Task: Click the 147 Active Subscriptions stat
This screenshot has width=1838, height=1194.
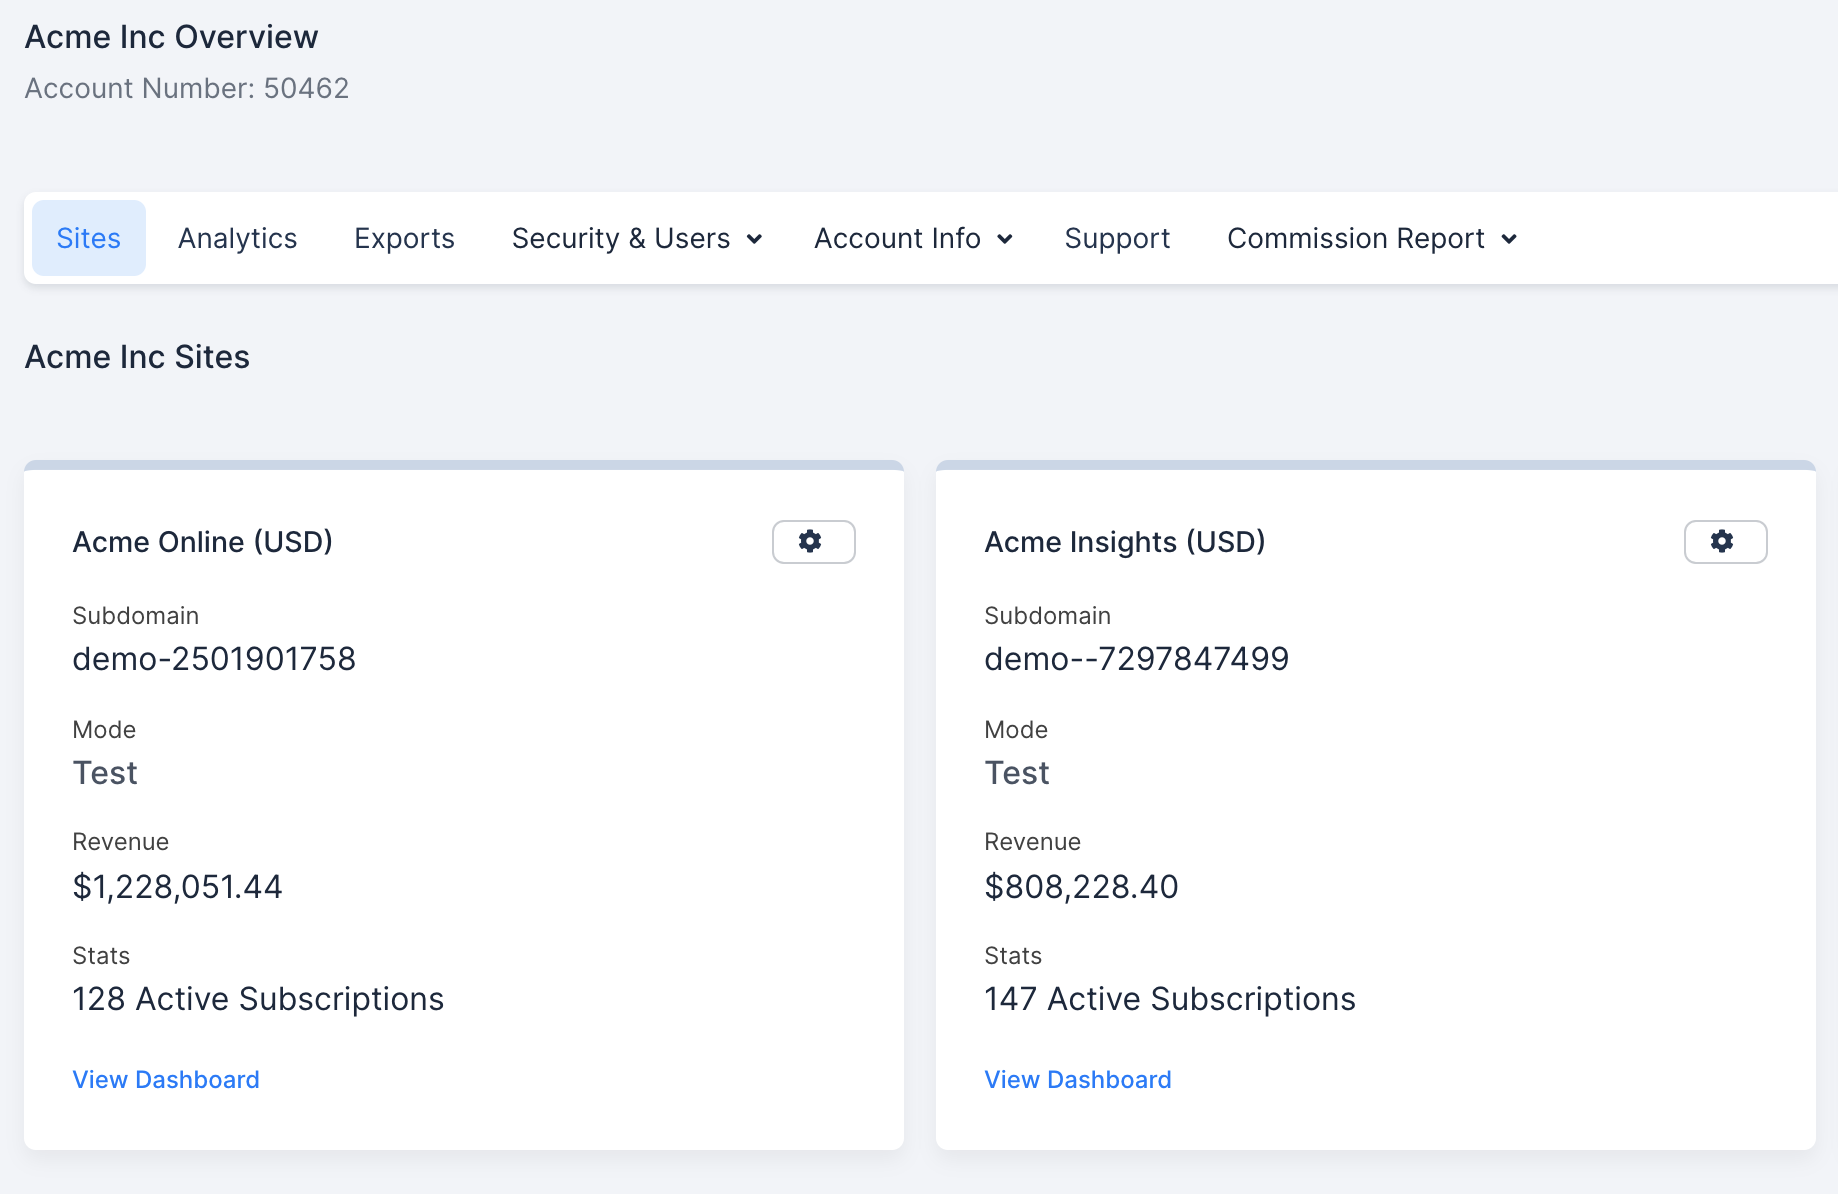Action: click(1170, 999)
